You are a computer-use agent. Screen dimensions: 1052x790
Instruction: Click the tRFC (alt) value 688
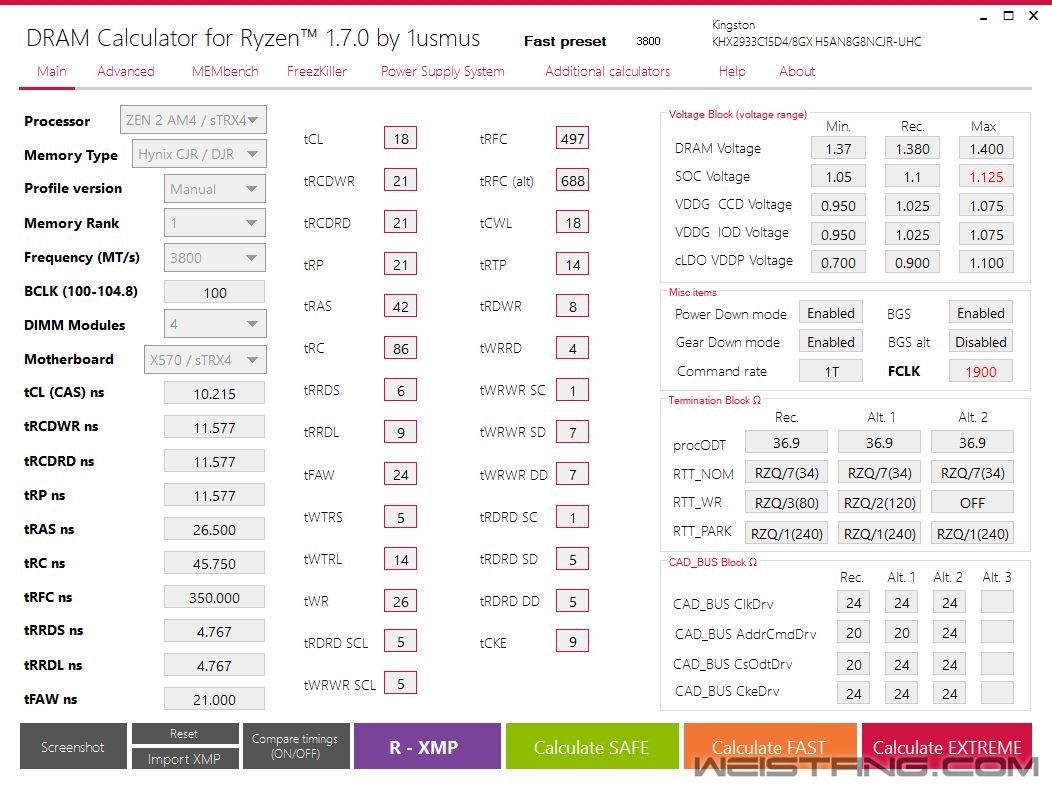click(572, 181)
